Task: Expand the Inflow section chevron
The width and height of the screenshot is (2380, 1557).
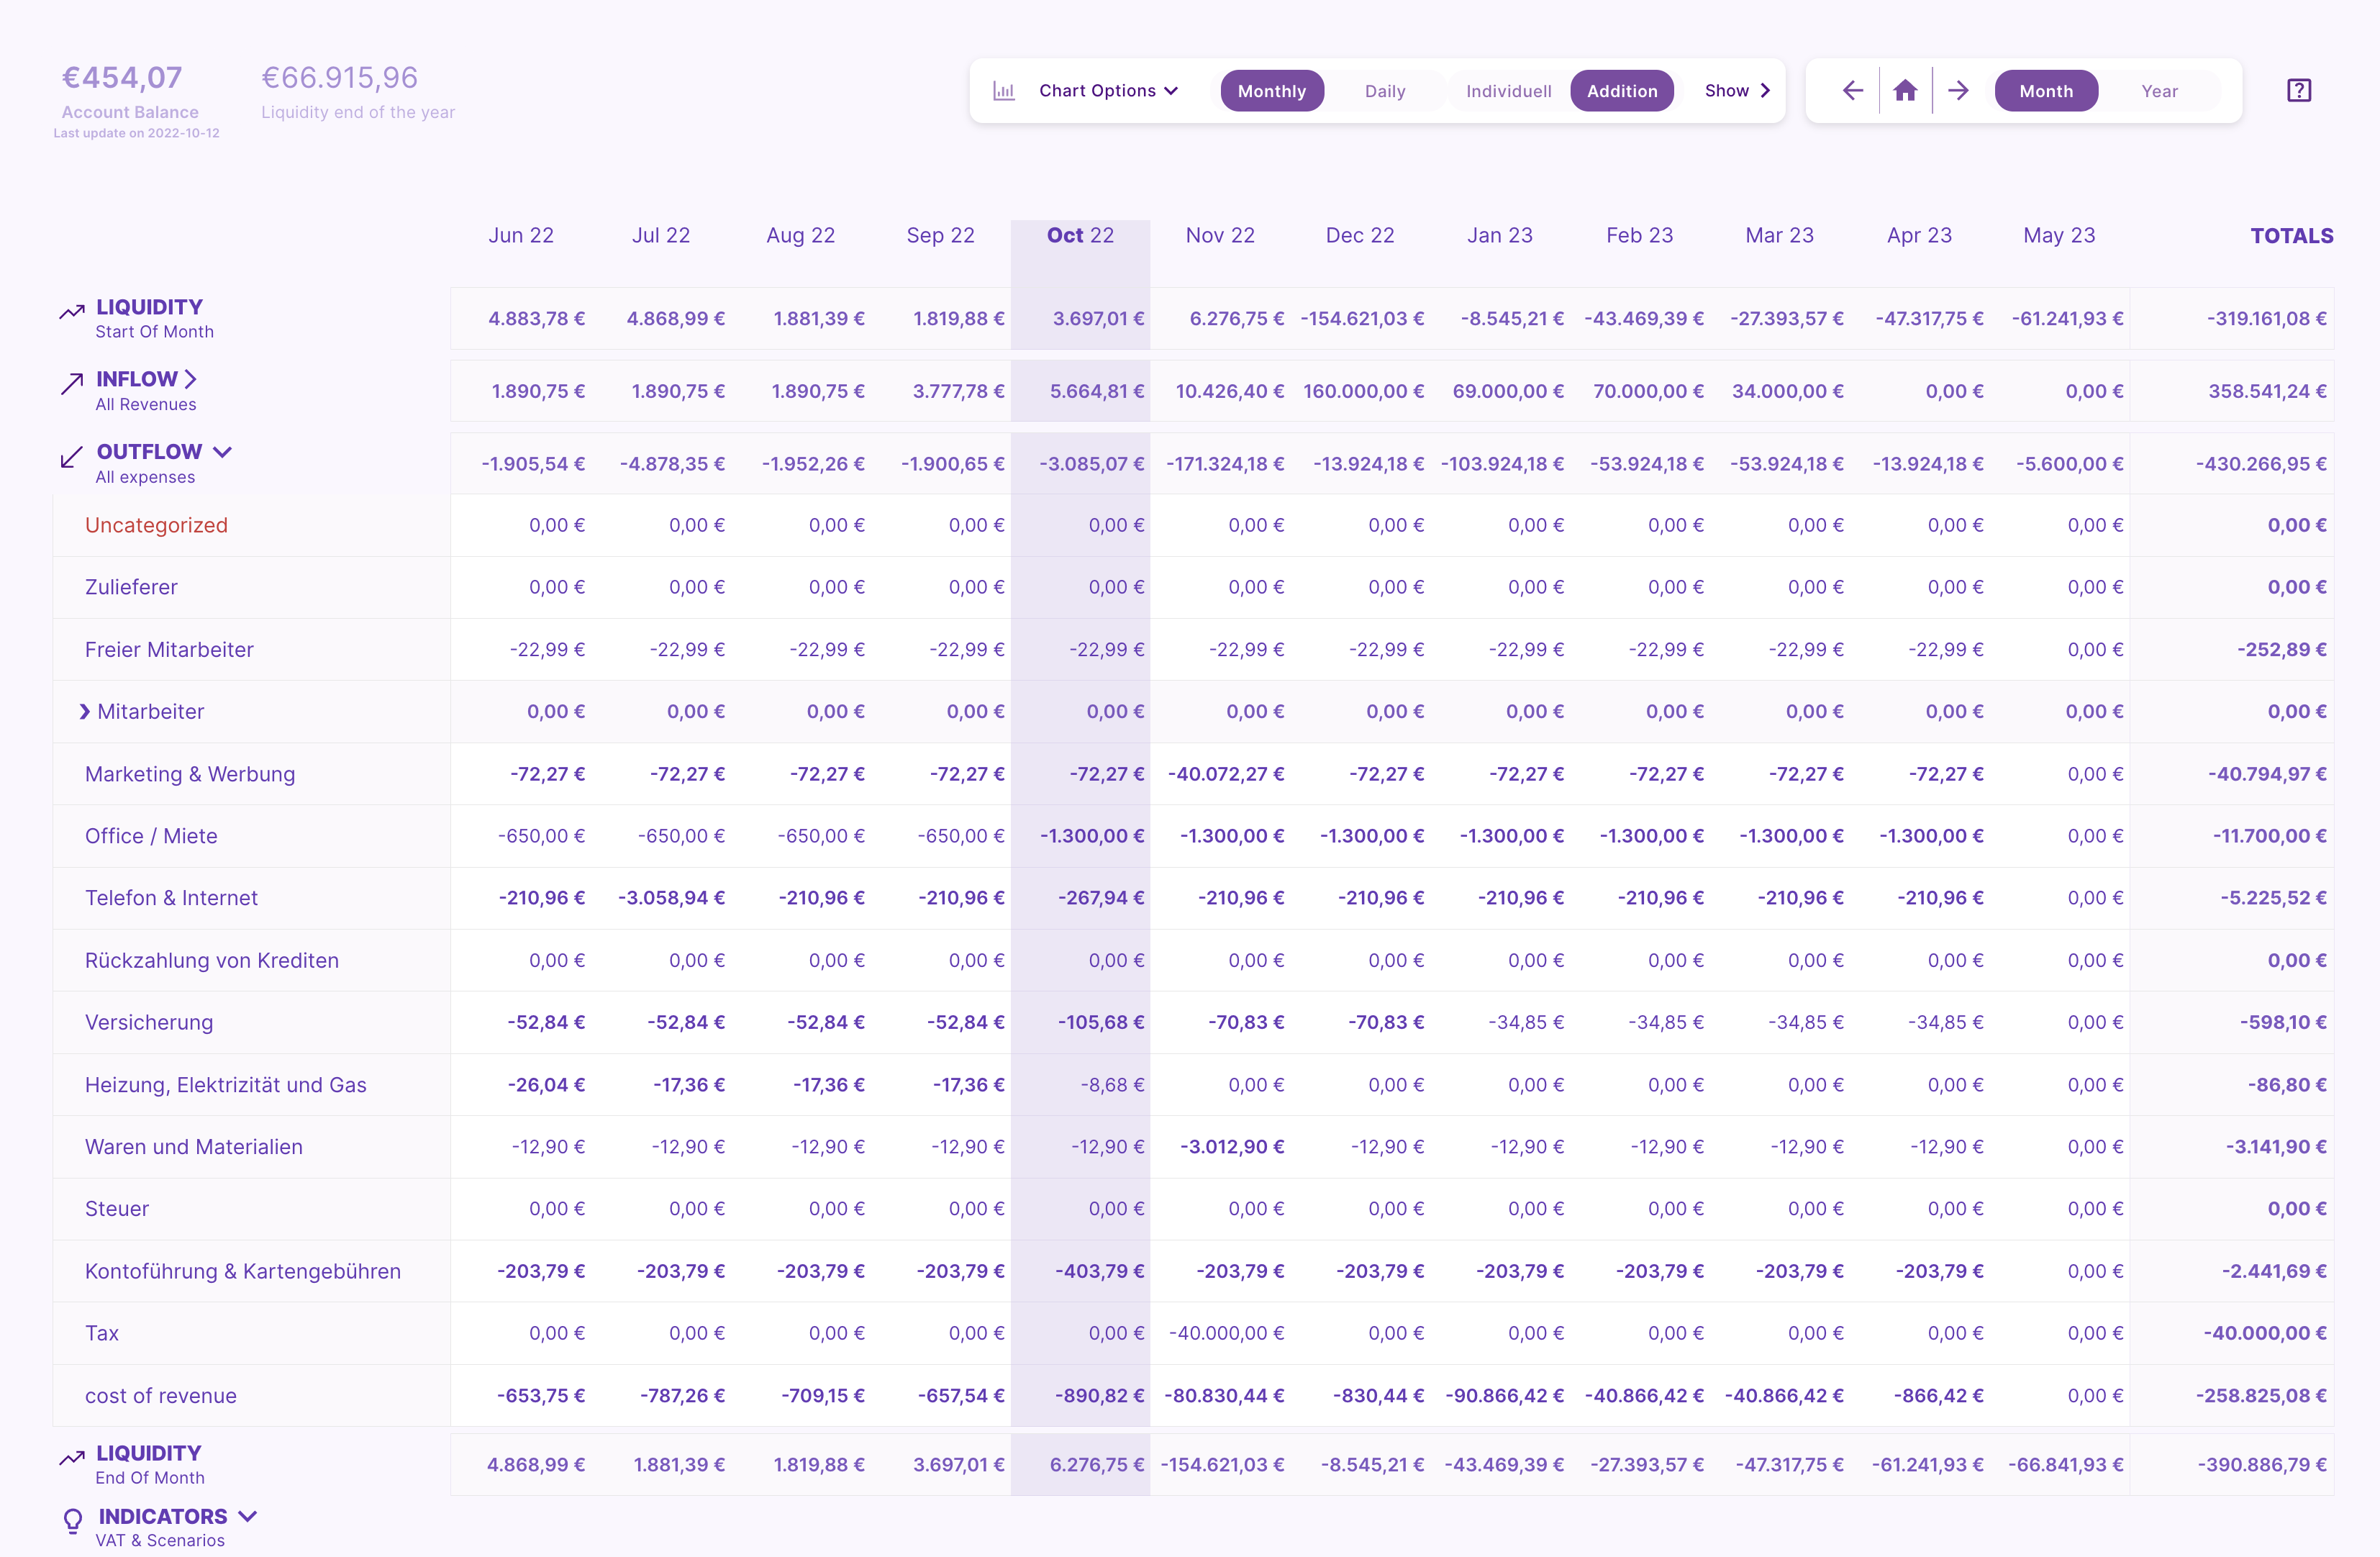Action: coord(190,379)
